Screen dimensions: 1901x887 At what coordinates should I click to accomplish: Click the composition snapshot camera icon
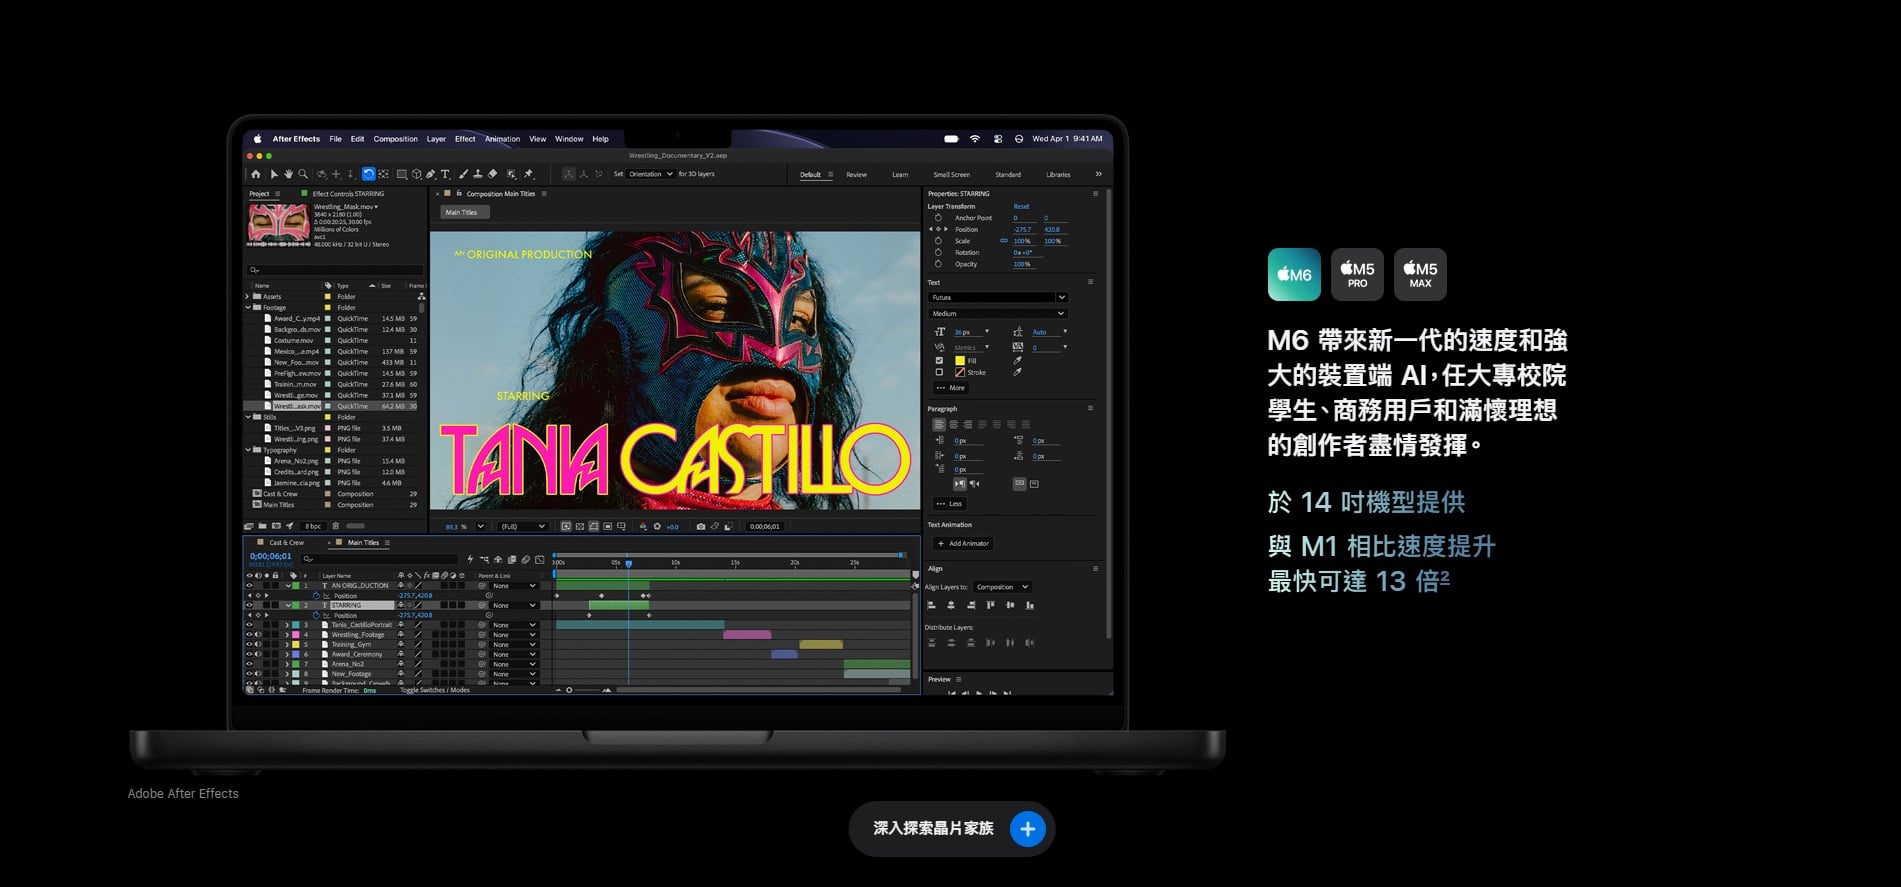700,526
